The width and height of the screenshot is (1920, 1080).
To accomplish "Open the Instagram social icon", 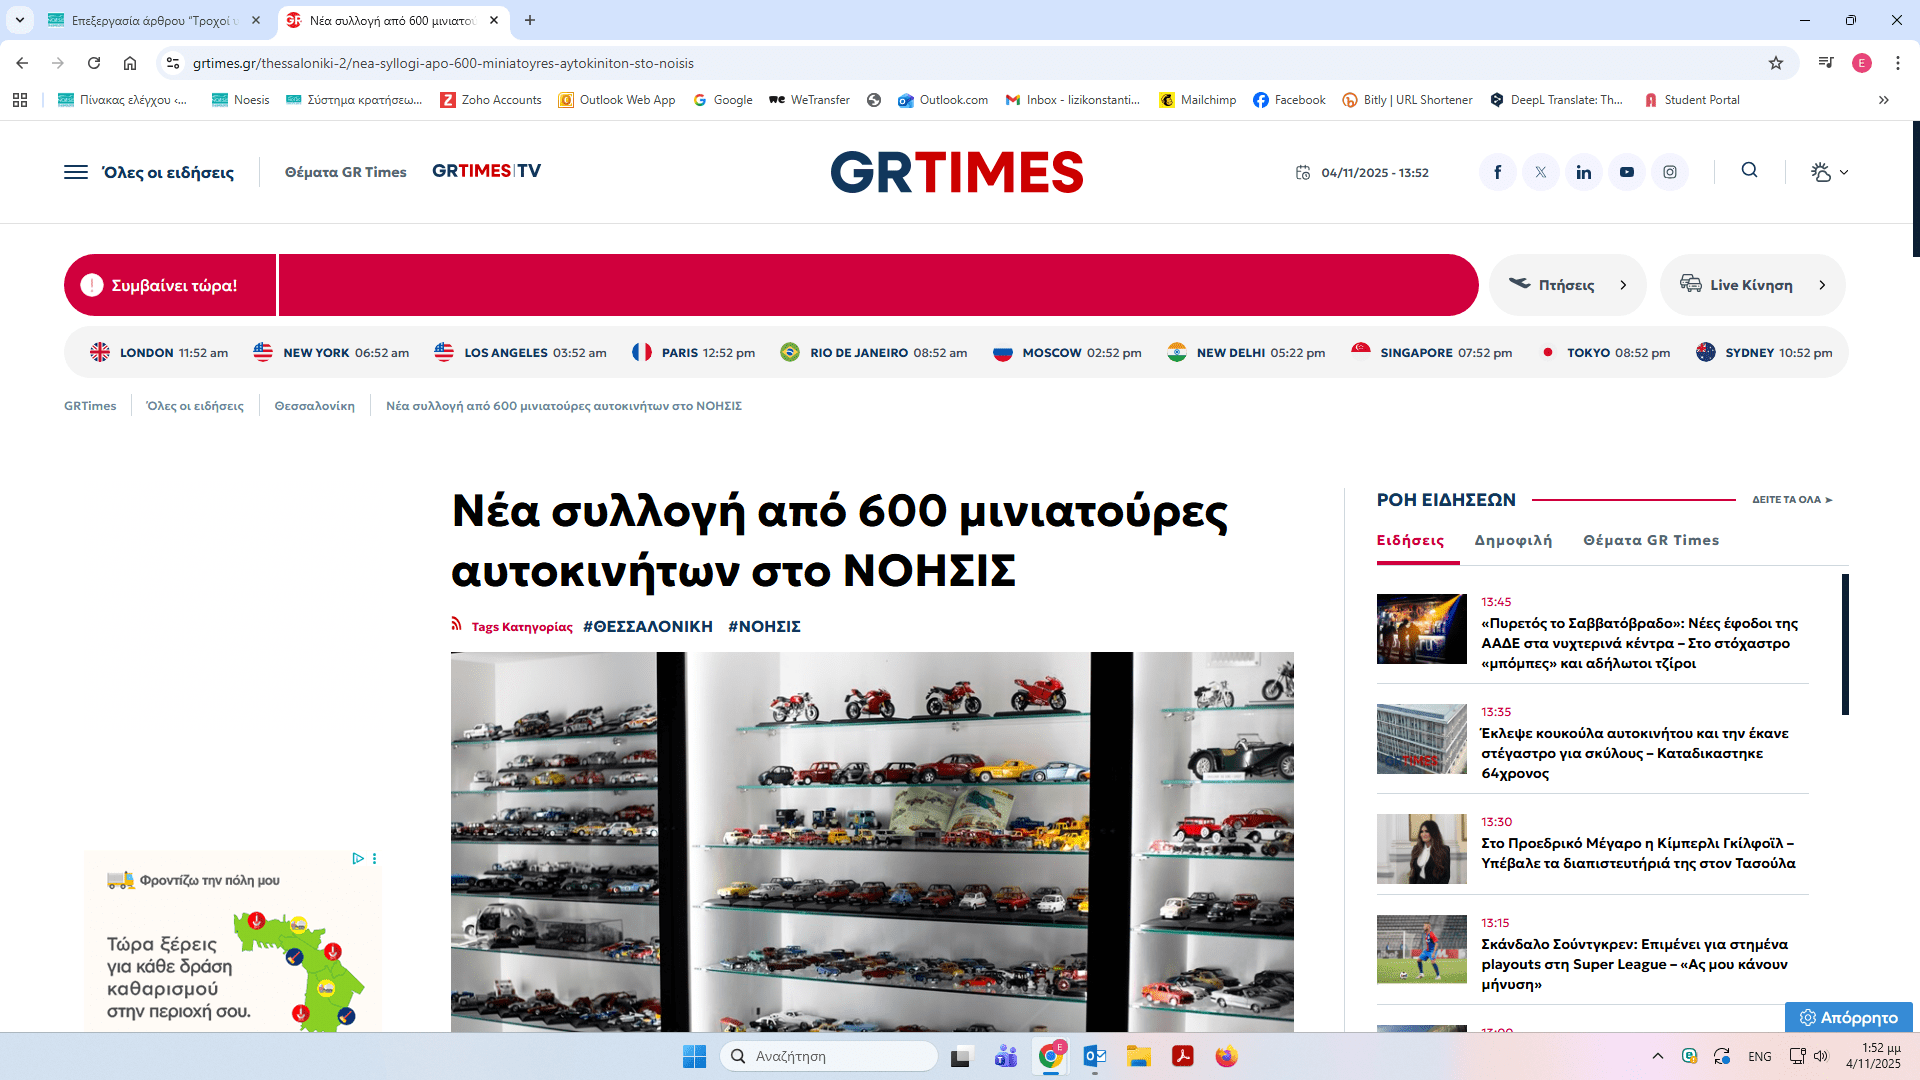I will tap(1670, 172).
